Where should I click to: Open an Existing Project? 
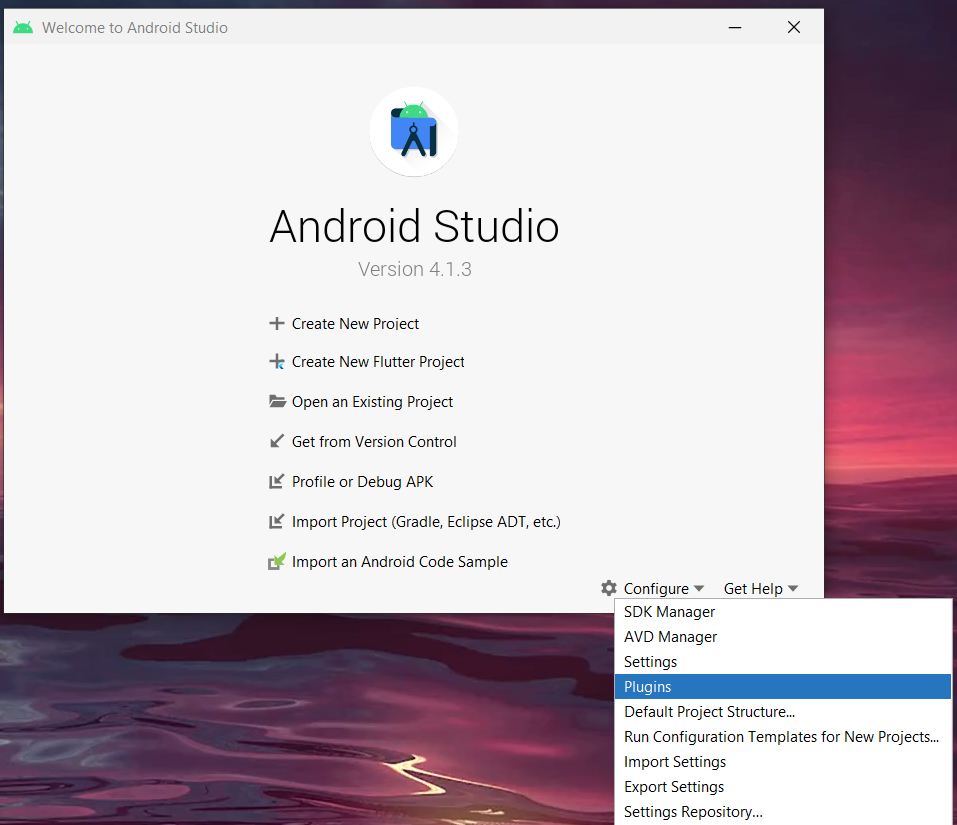tap(372, 402)
